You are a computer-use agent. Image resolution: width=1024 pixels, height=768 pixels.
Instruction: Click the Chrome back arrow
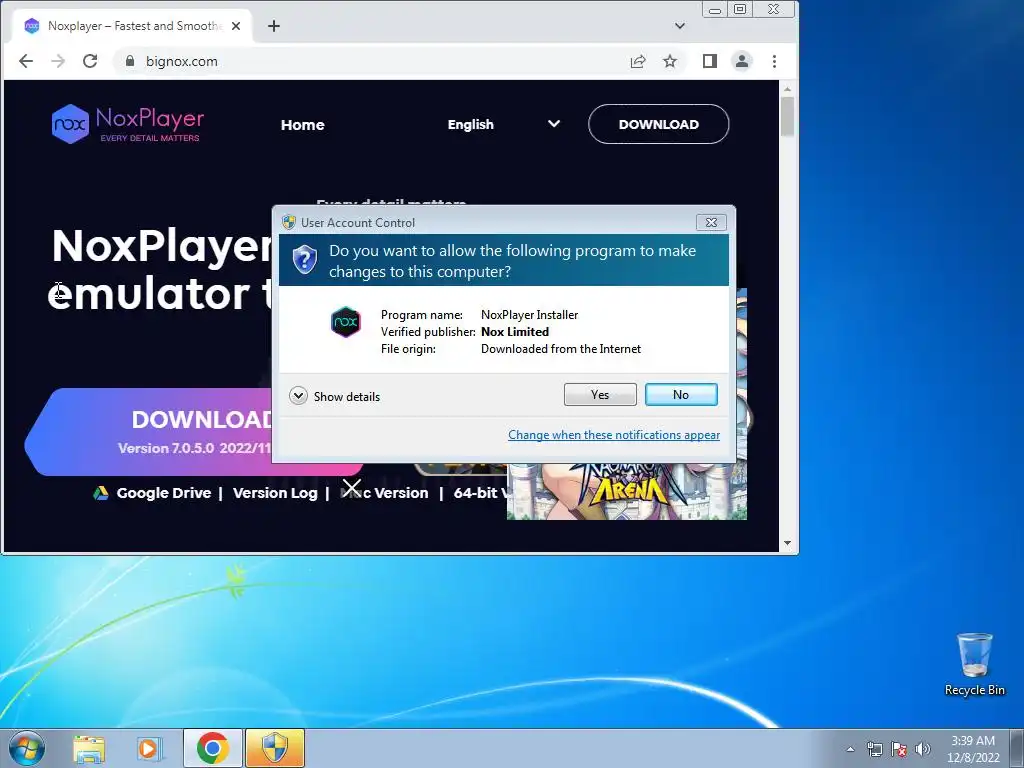(x=25, y=61)
